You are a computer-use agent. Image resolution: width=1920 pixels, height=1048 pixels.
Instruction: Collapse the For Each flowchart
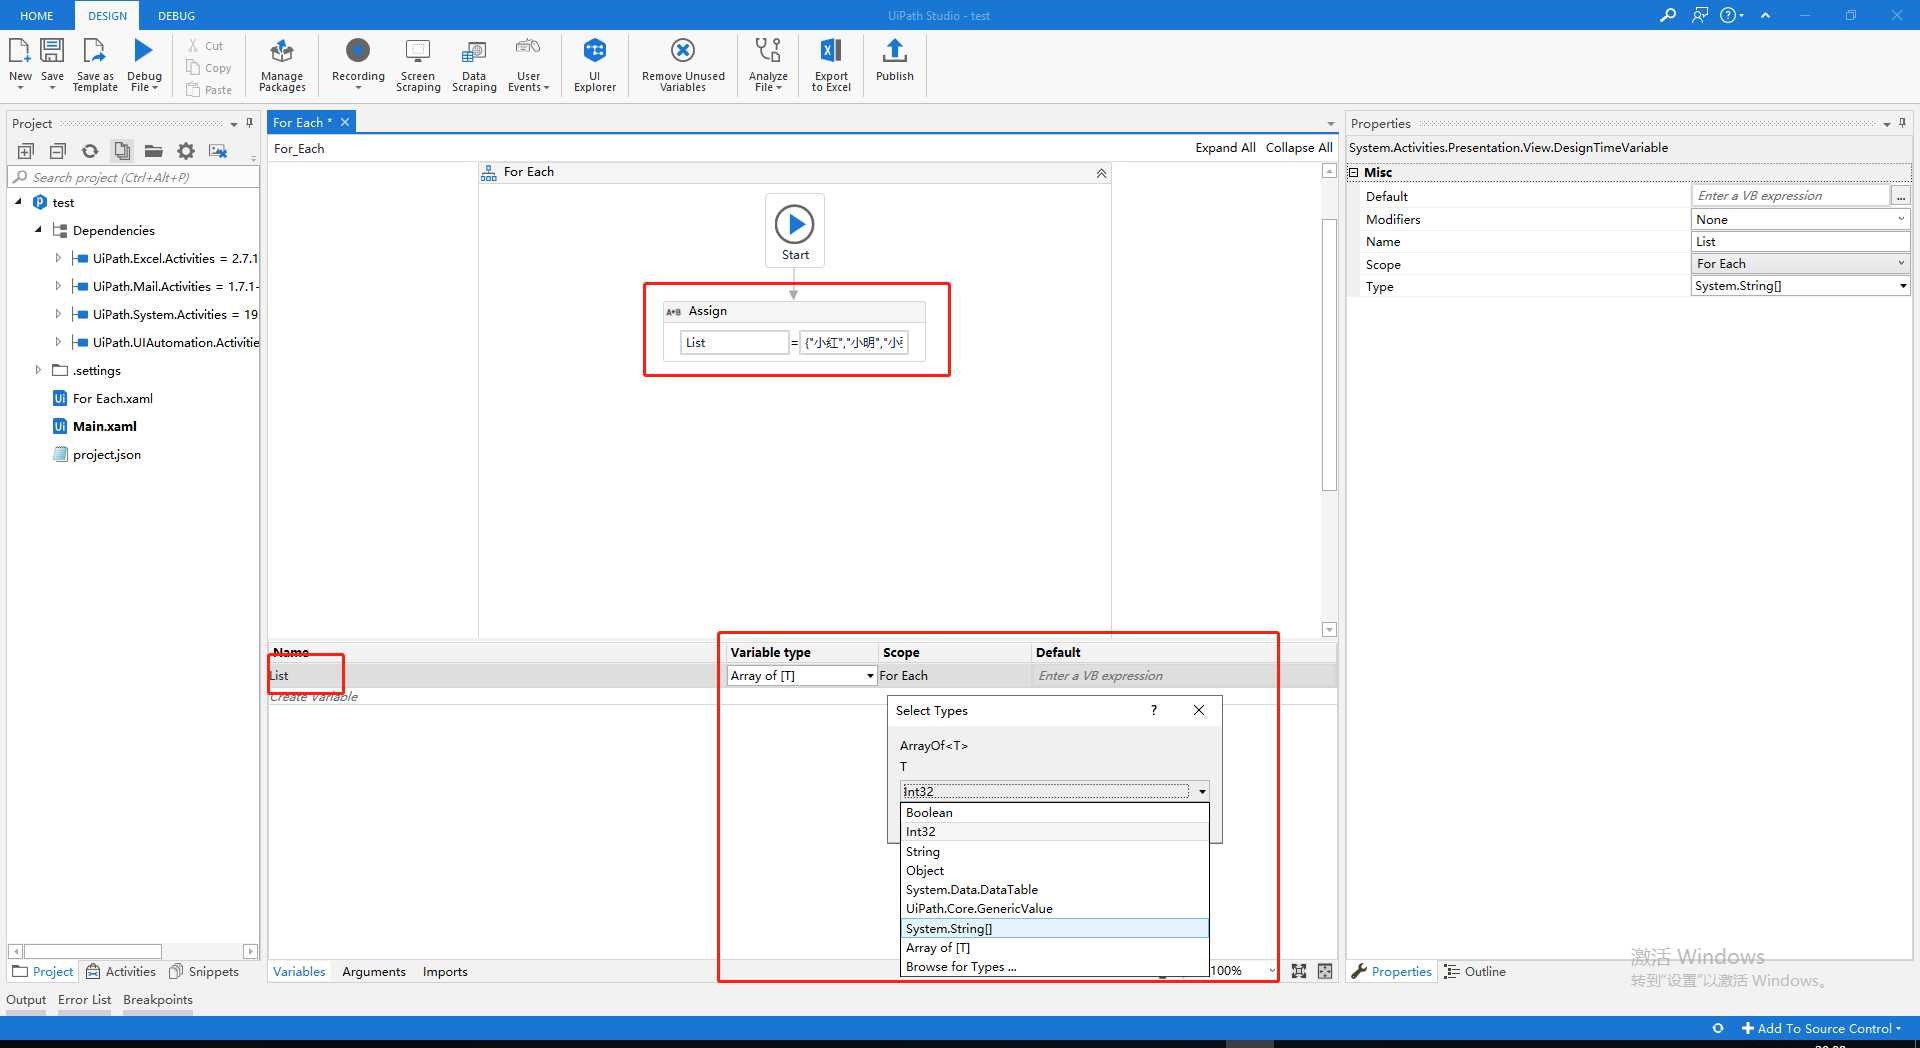(x=1101, y=173)
